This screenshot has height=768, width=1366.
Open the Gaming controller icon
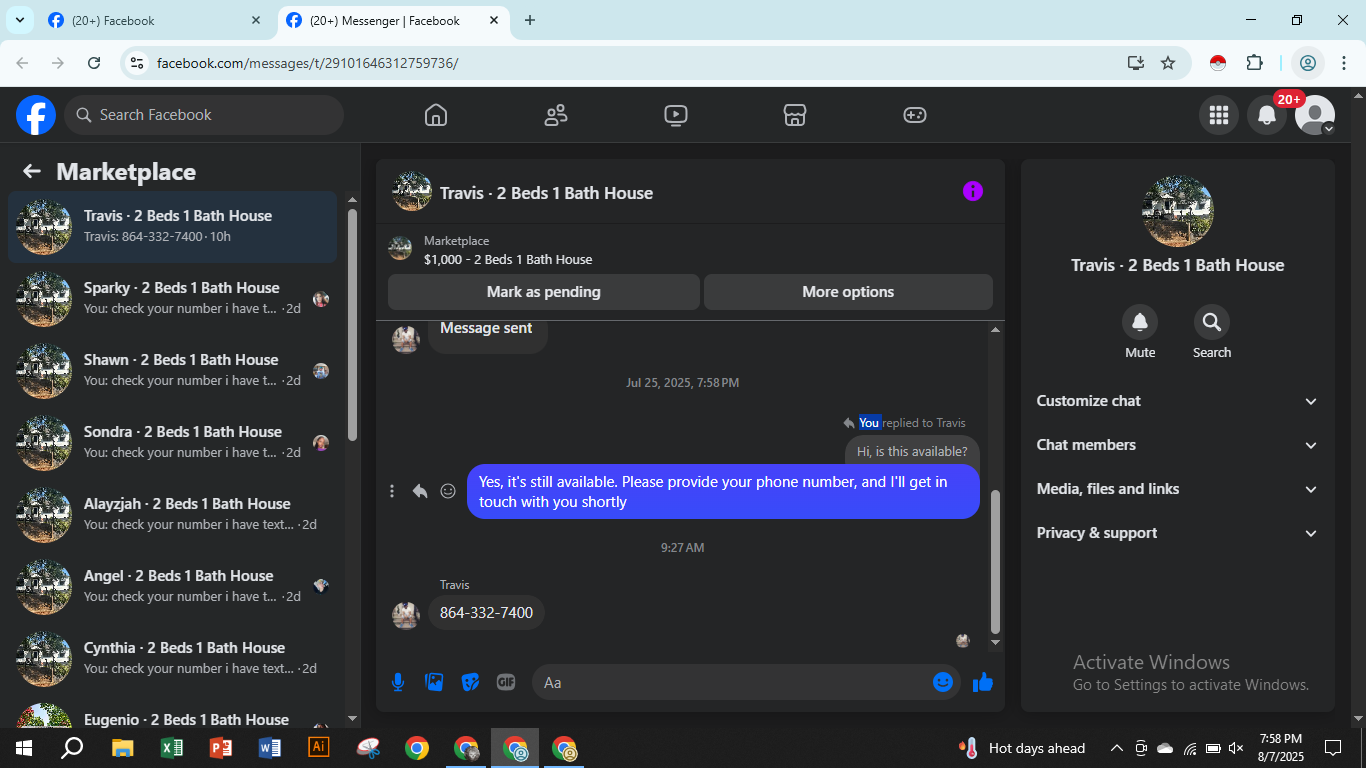(x=915, y=115)
